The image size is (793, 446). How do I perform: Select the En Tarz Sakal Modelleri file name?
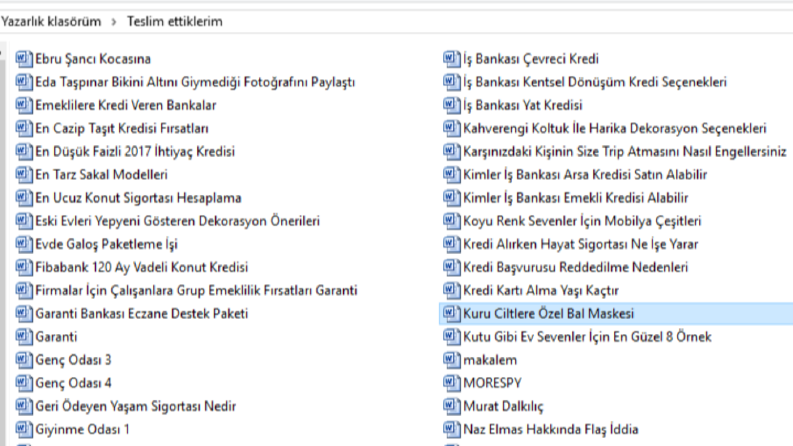(102, 175)
